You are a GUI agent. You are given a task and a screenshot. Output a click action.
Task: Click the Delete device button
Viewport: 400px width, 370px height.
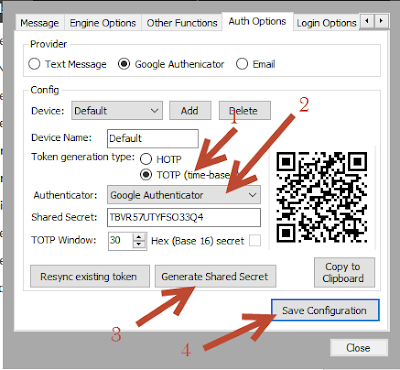(x=245, y=111)
